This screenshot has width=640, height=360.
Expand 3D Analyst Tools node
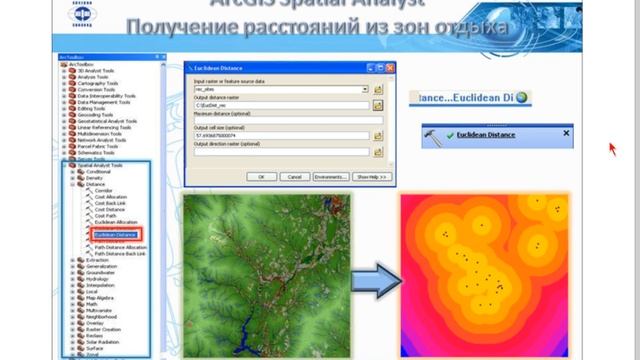point(64,71)
